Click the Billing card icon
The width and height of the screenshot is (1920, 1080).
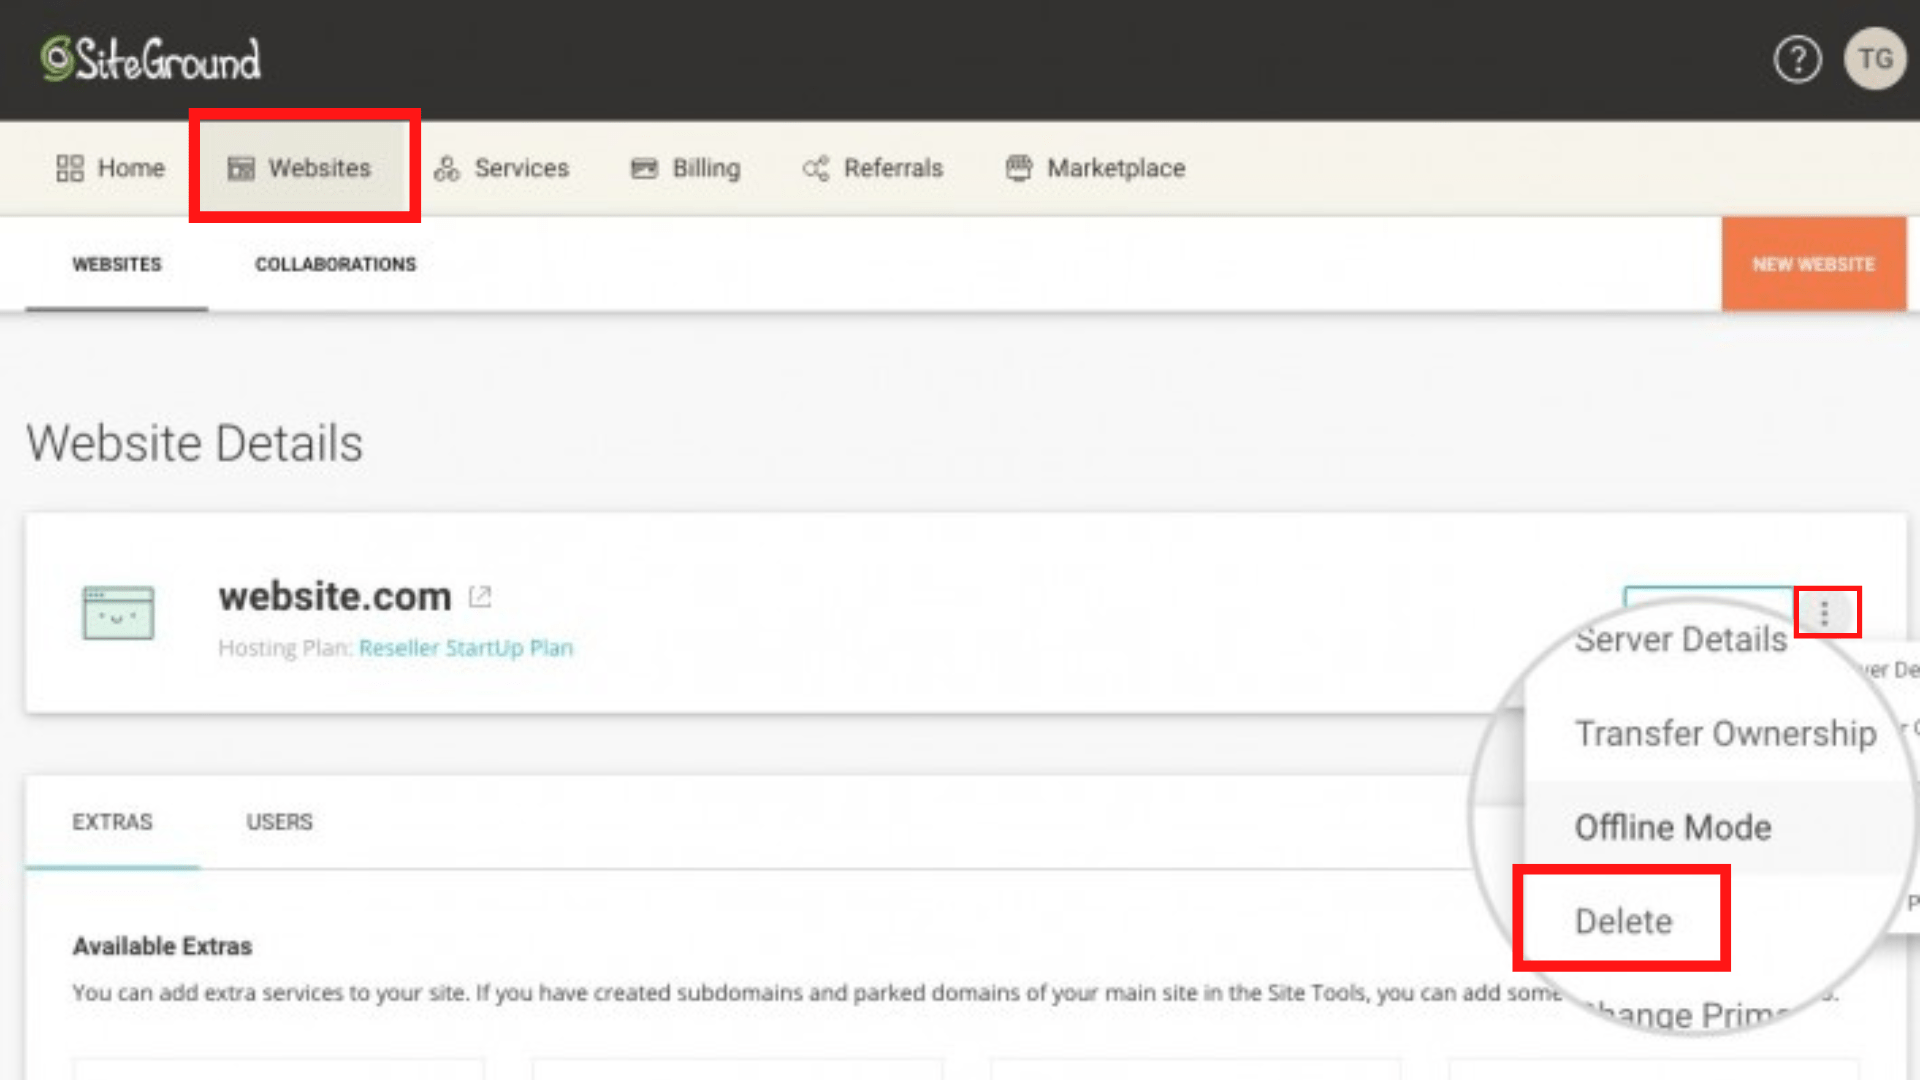click(x=644, y=168)
